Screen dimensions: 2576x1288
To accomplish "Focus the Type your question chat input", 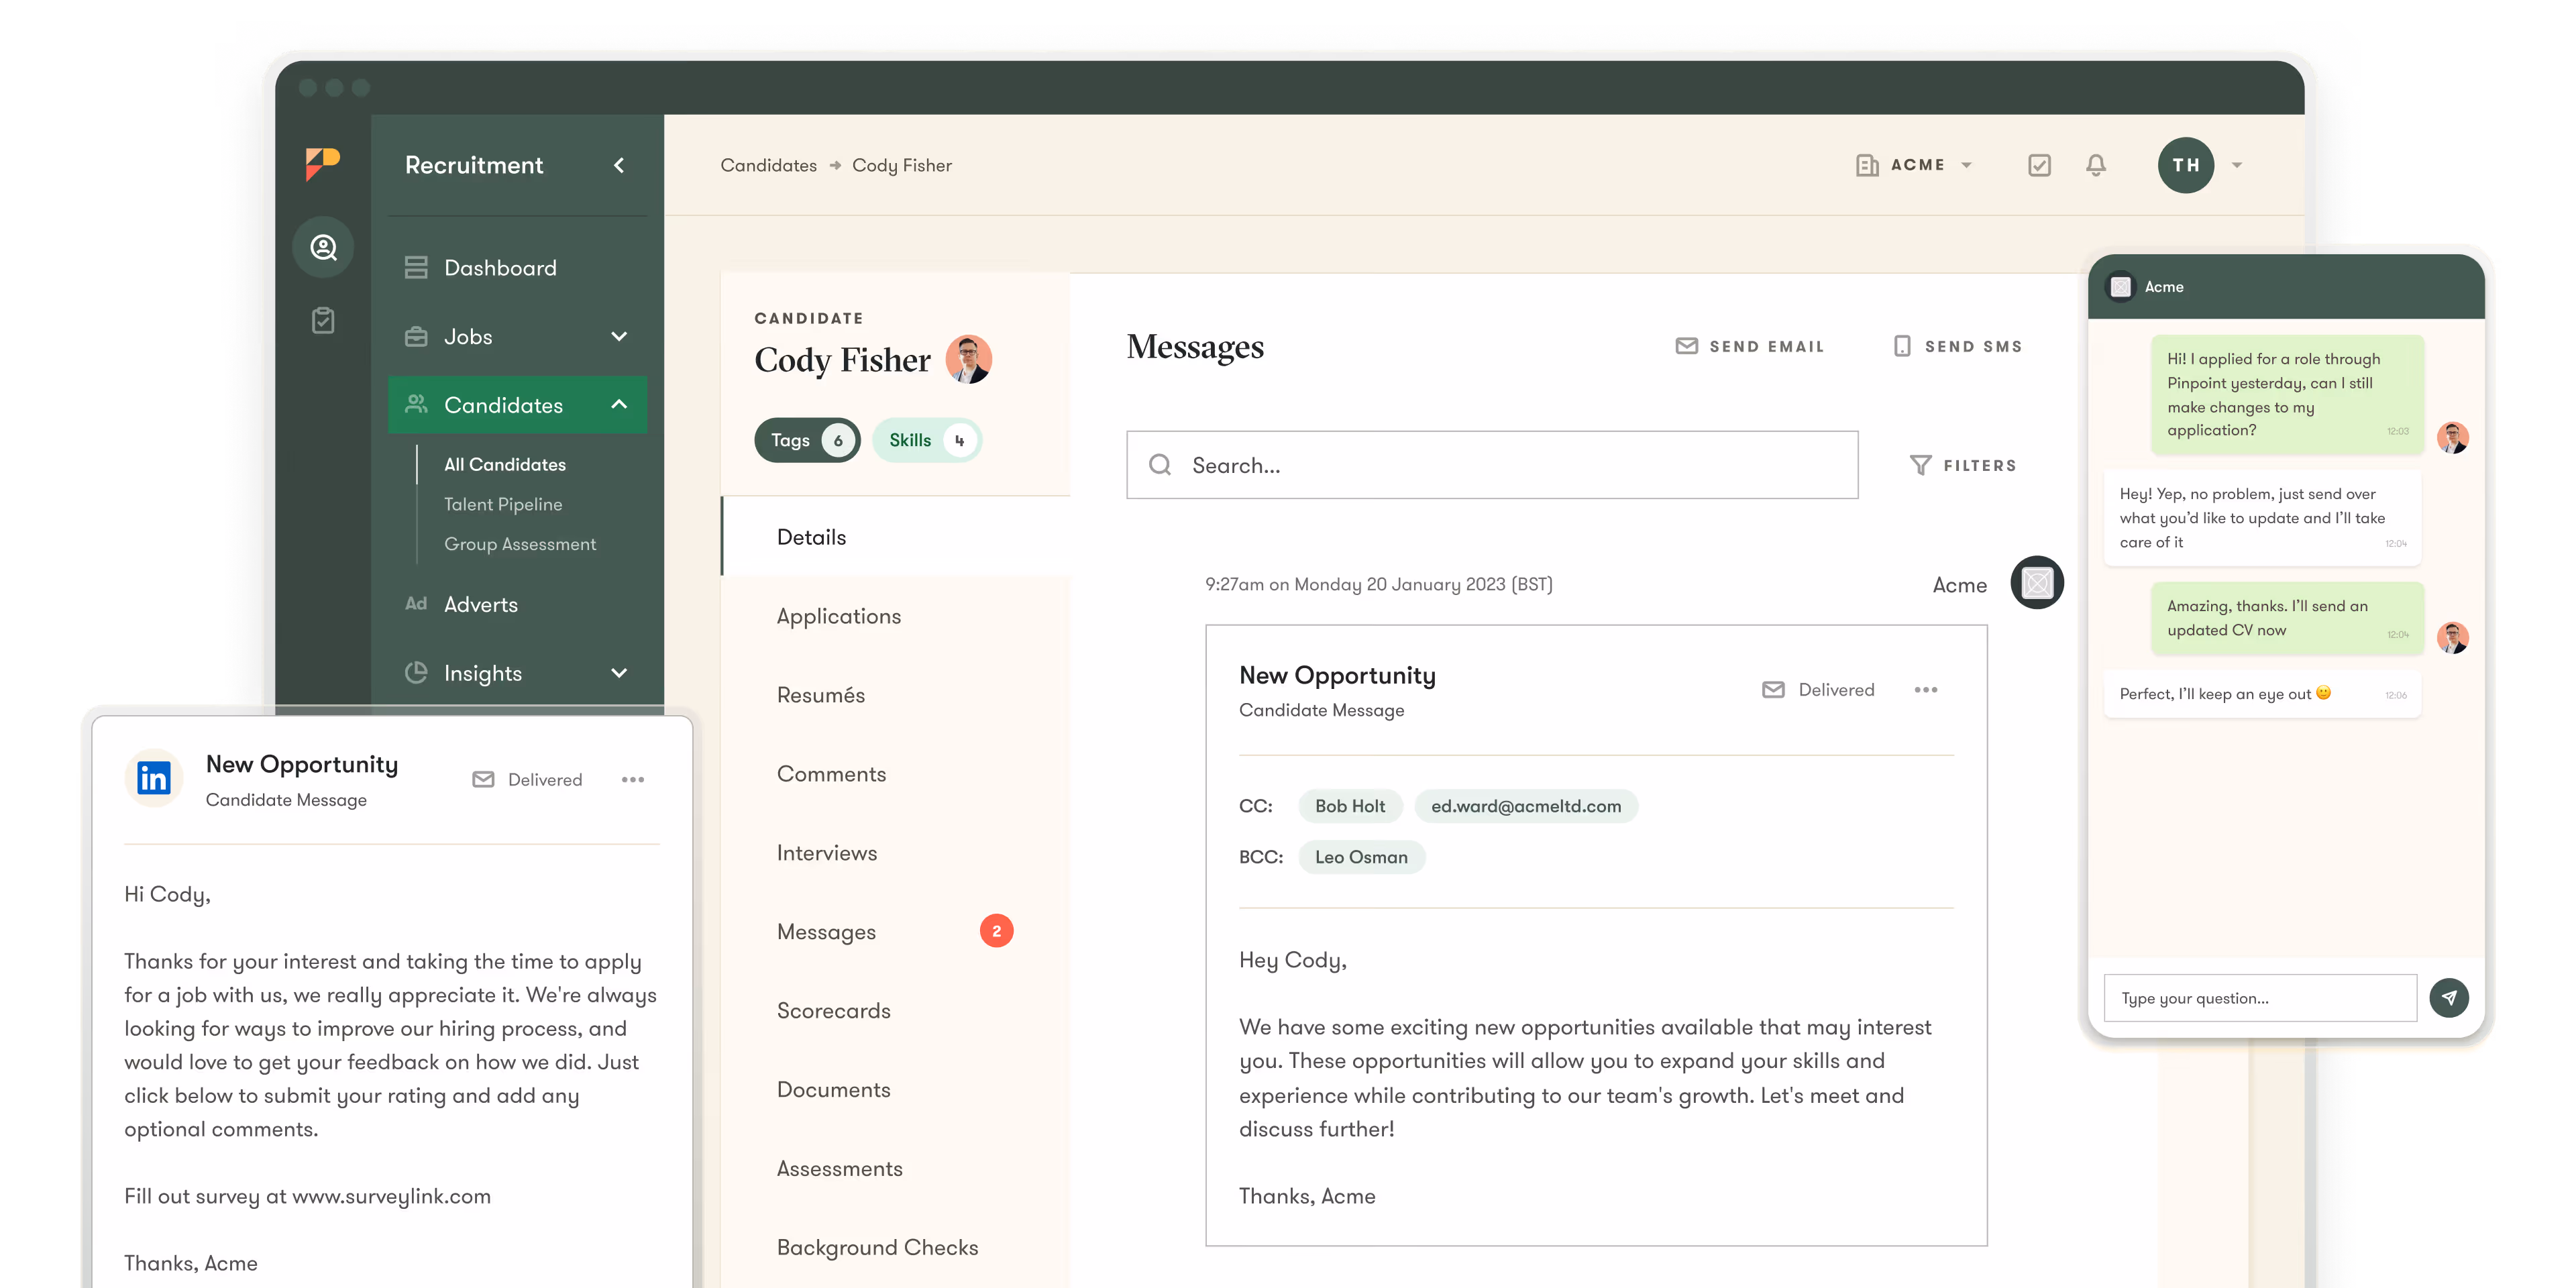I will click(x=2260, y=998).
